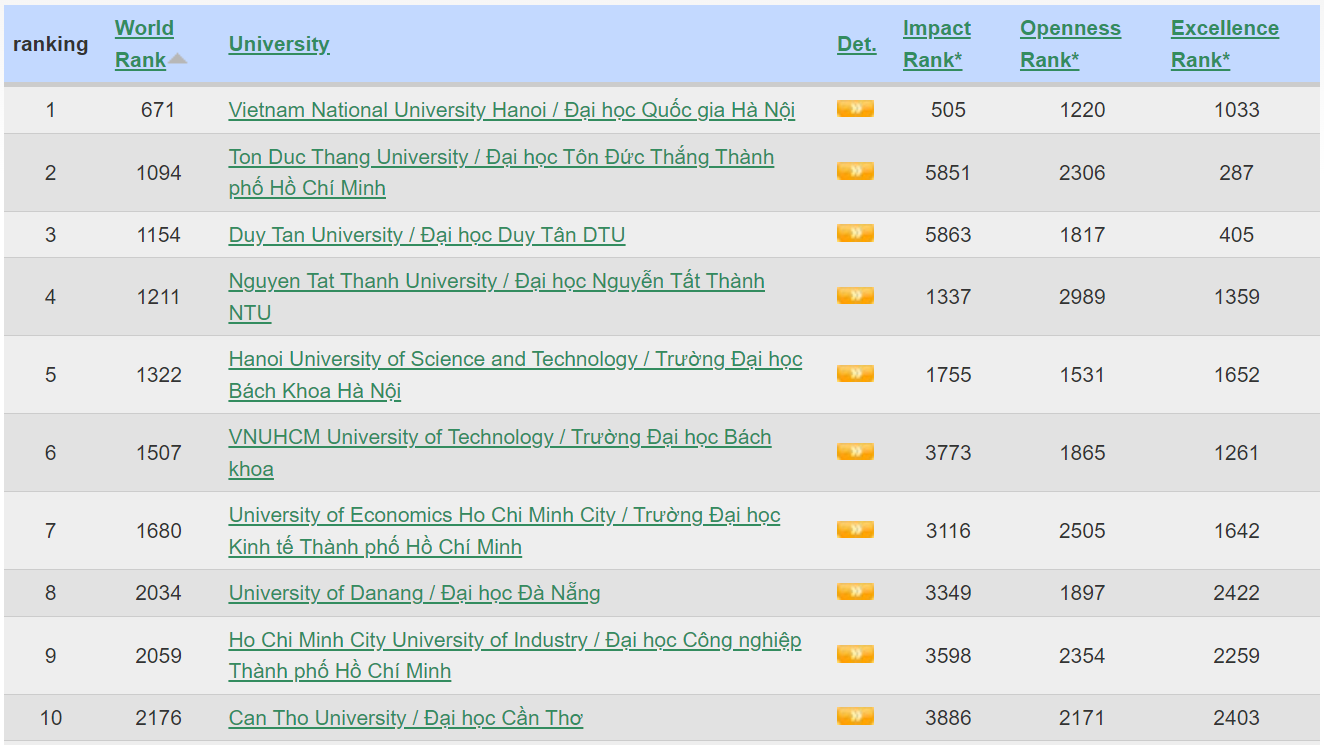
Task: Sort by Openness Rank column
Action: point(1070,44)
